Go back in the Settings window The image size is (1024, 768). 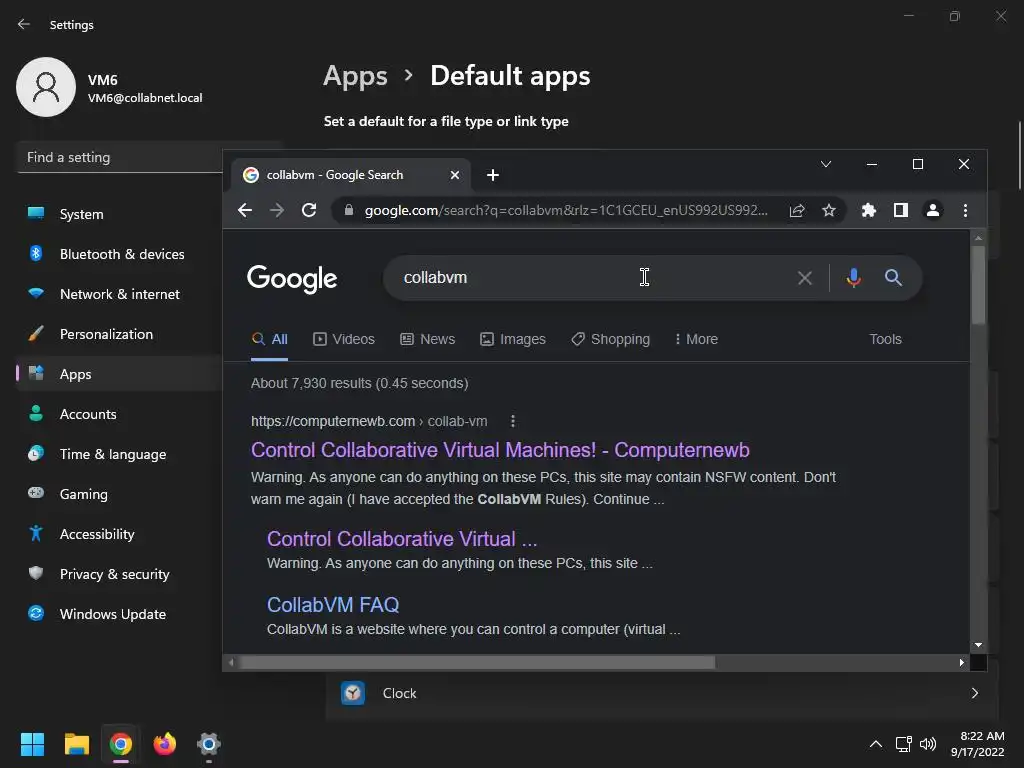(x=24, y=24)
